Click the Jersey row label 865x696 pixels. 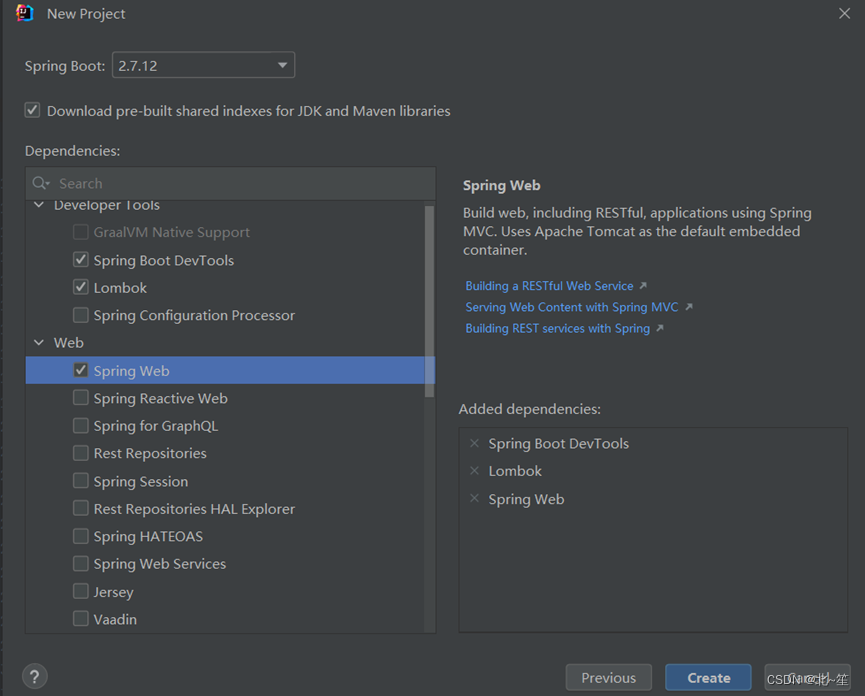(114, 592)
